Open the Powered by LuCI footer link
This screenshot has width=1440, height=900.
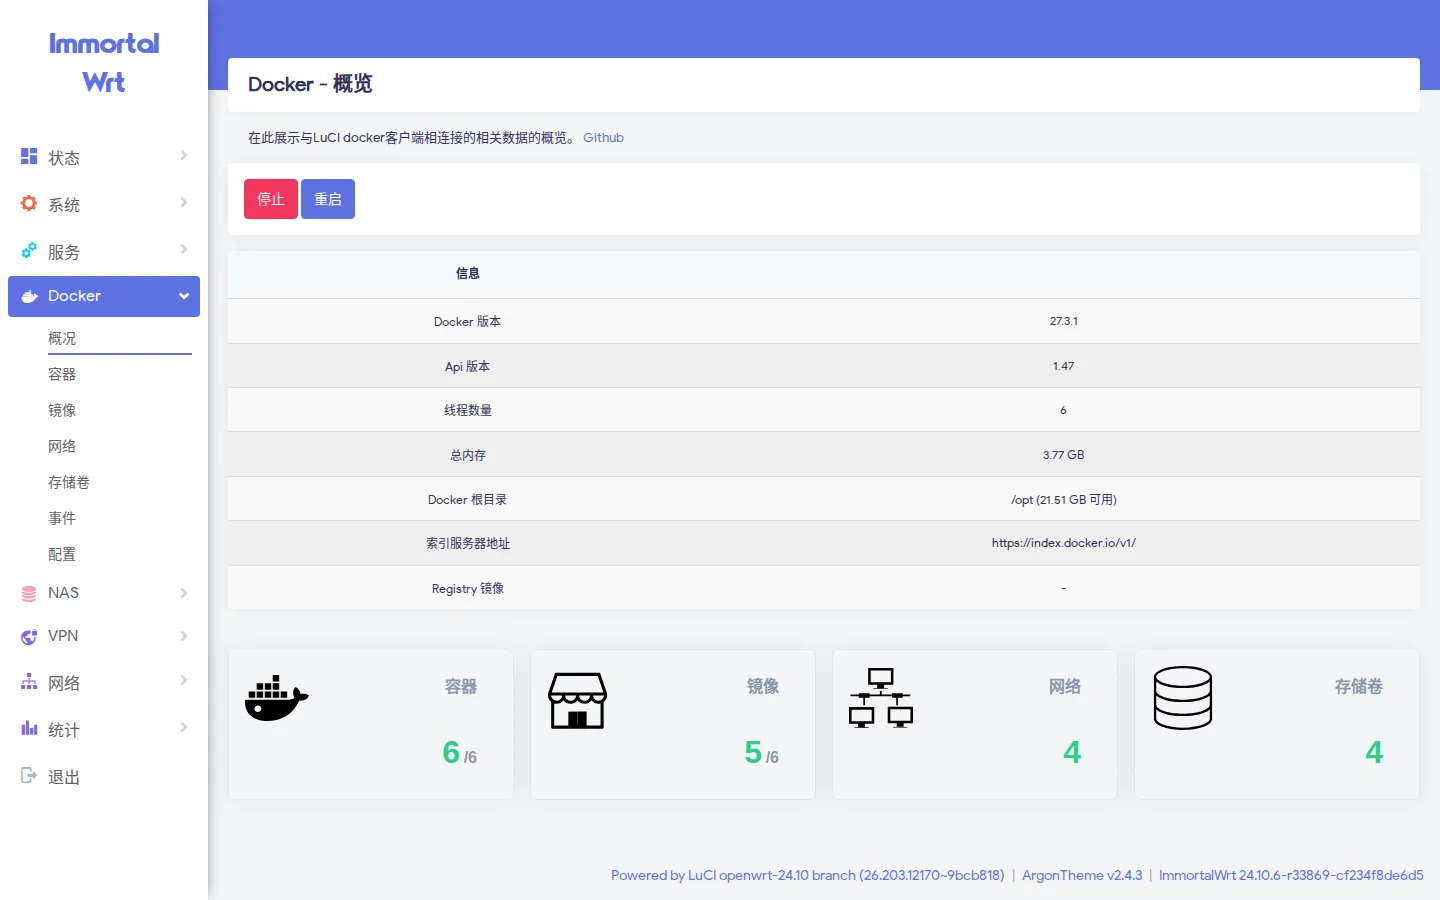[x=808, y=875]
